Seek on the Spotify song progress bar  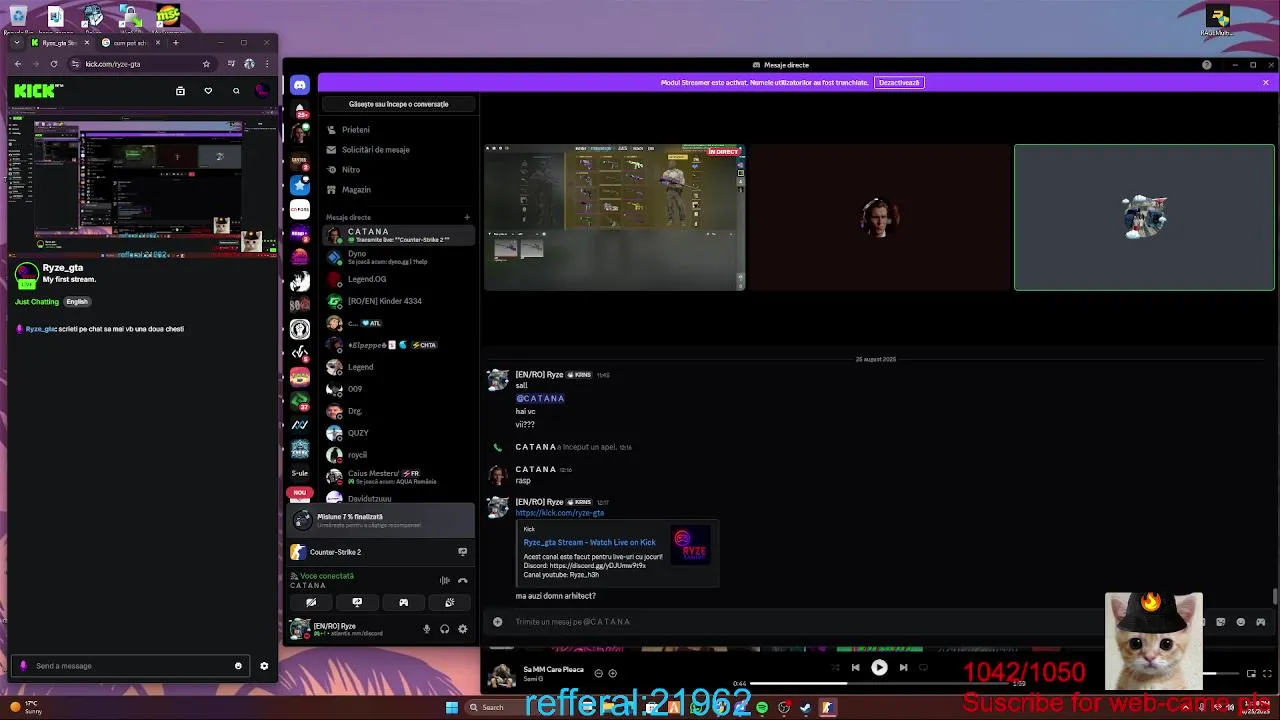click(x=880, y=684)
